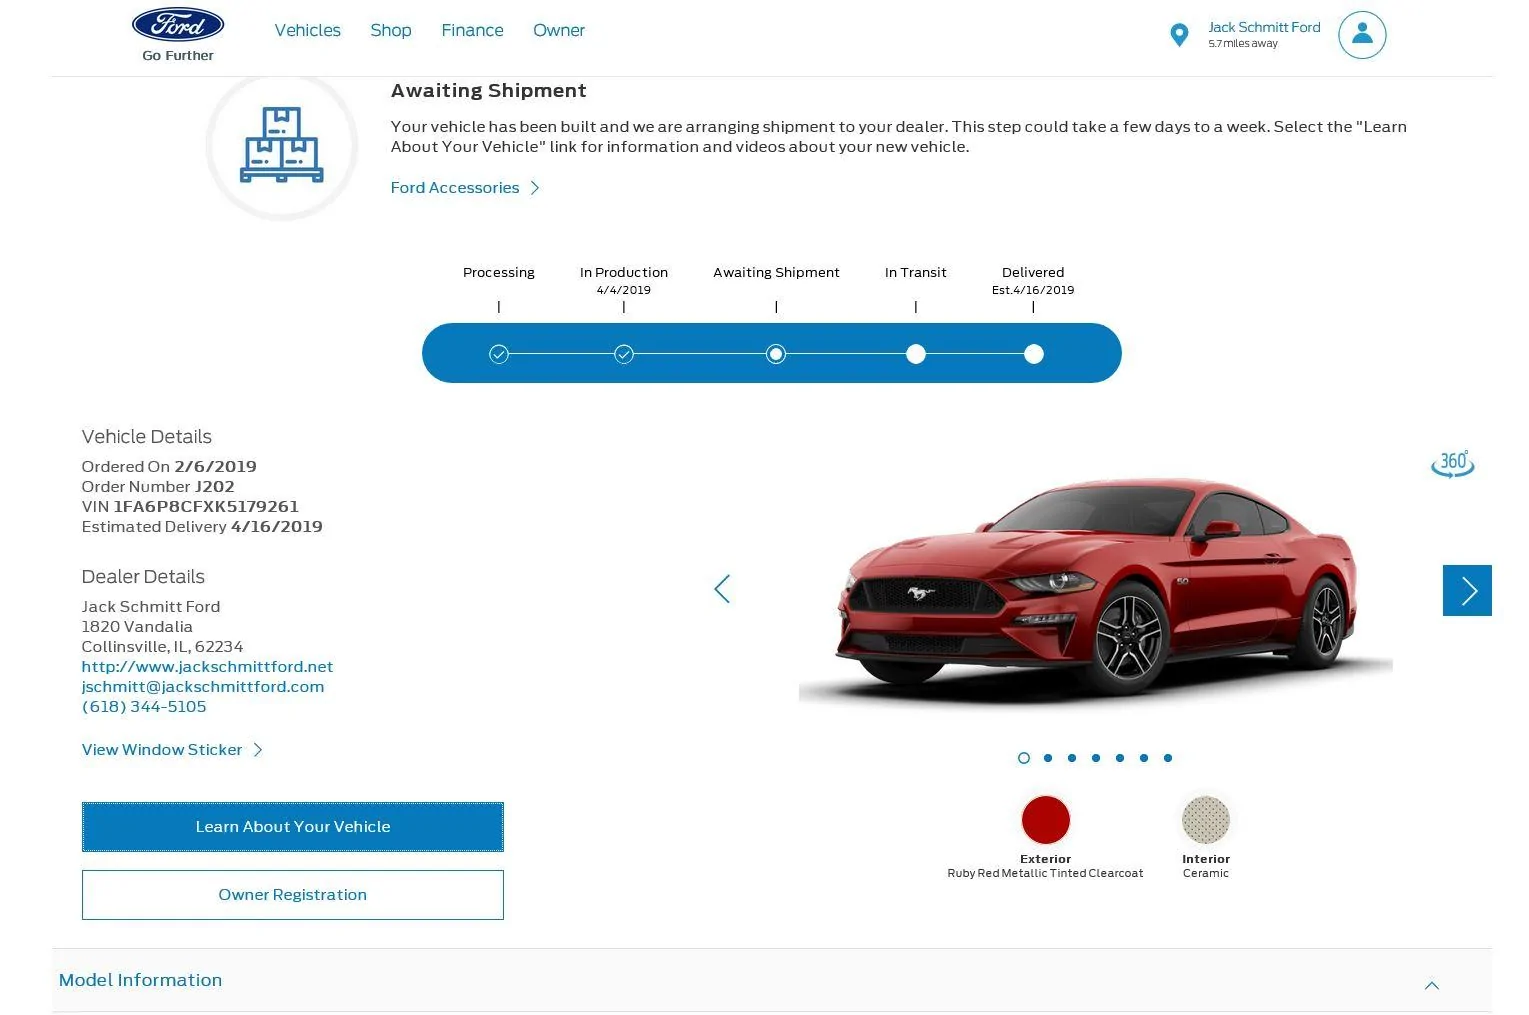Open dealer website jackschmittford.net link
This screenshot has width=1529, height=1015.
(x=207, y=667)
